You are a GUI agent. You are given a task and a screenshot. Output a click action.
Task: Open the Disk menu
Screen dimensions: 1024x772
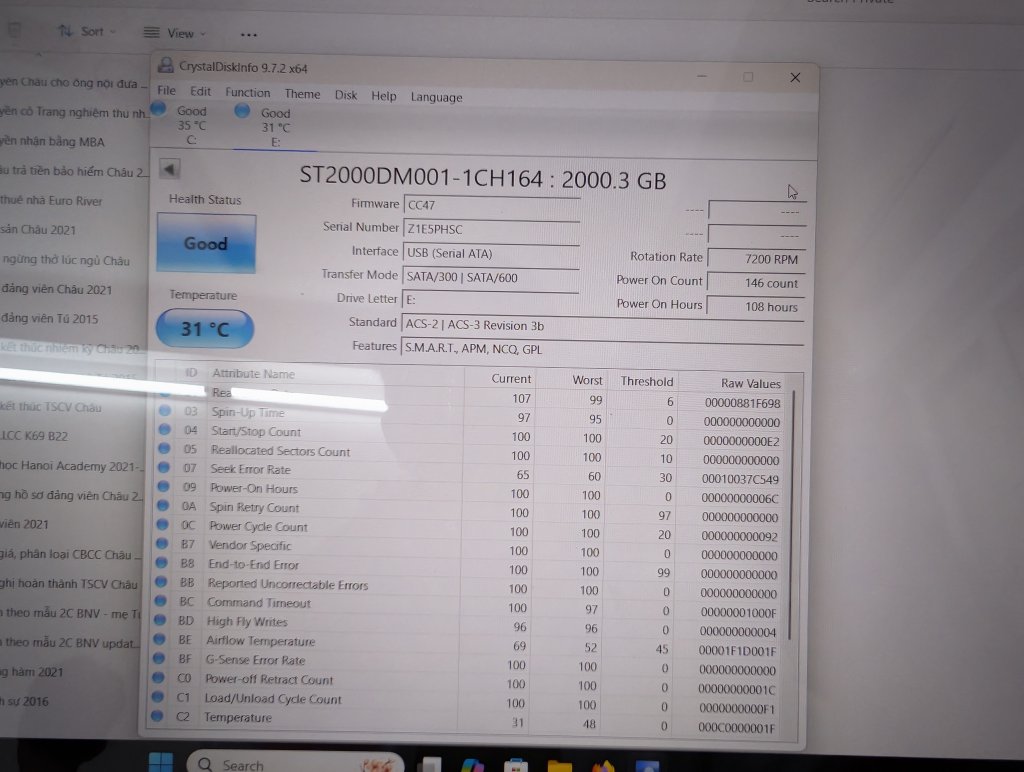[x=345, y=95]
